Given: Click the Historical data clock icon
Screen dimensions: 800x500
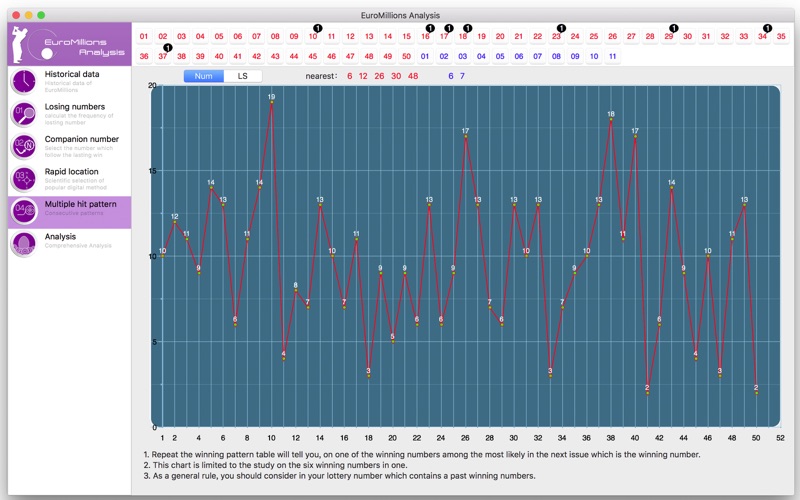Looking at the screenshot, I should click(23, 82).
